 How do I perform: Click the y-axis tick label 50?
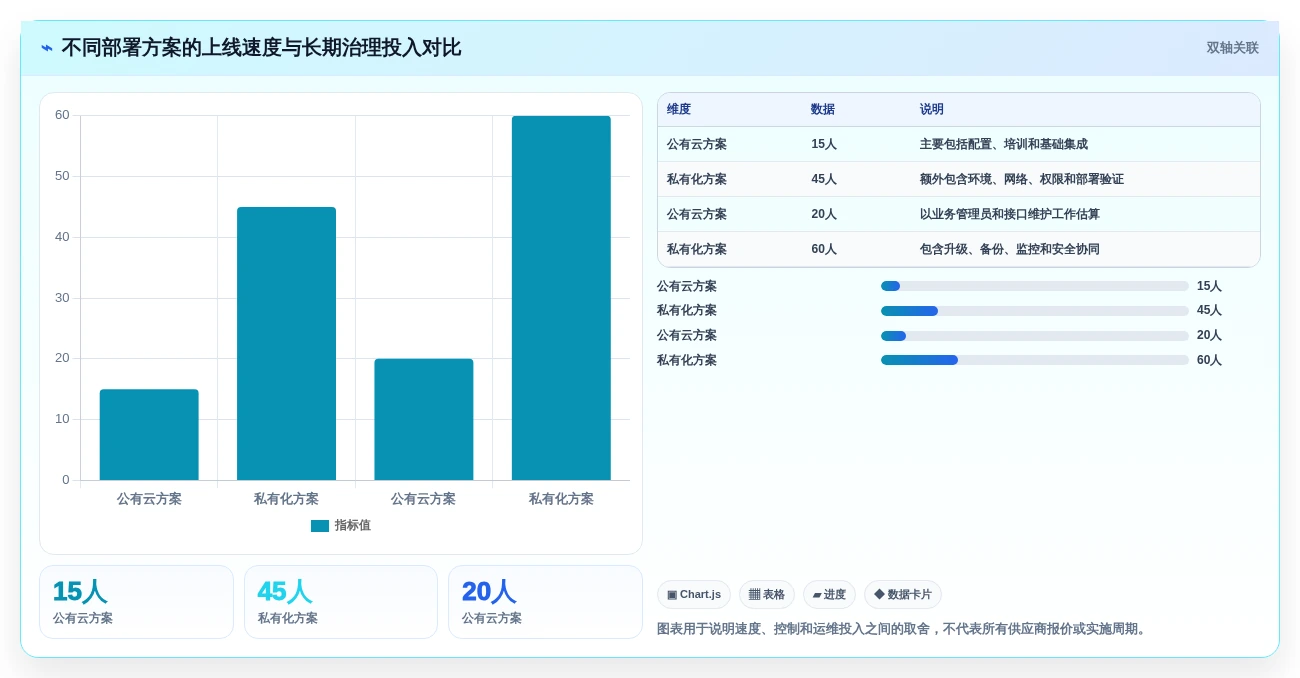coord(62,176)
